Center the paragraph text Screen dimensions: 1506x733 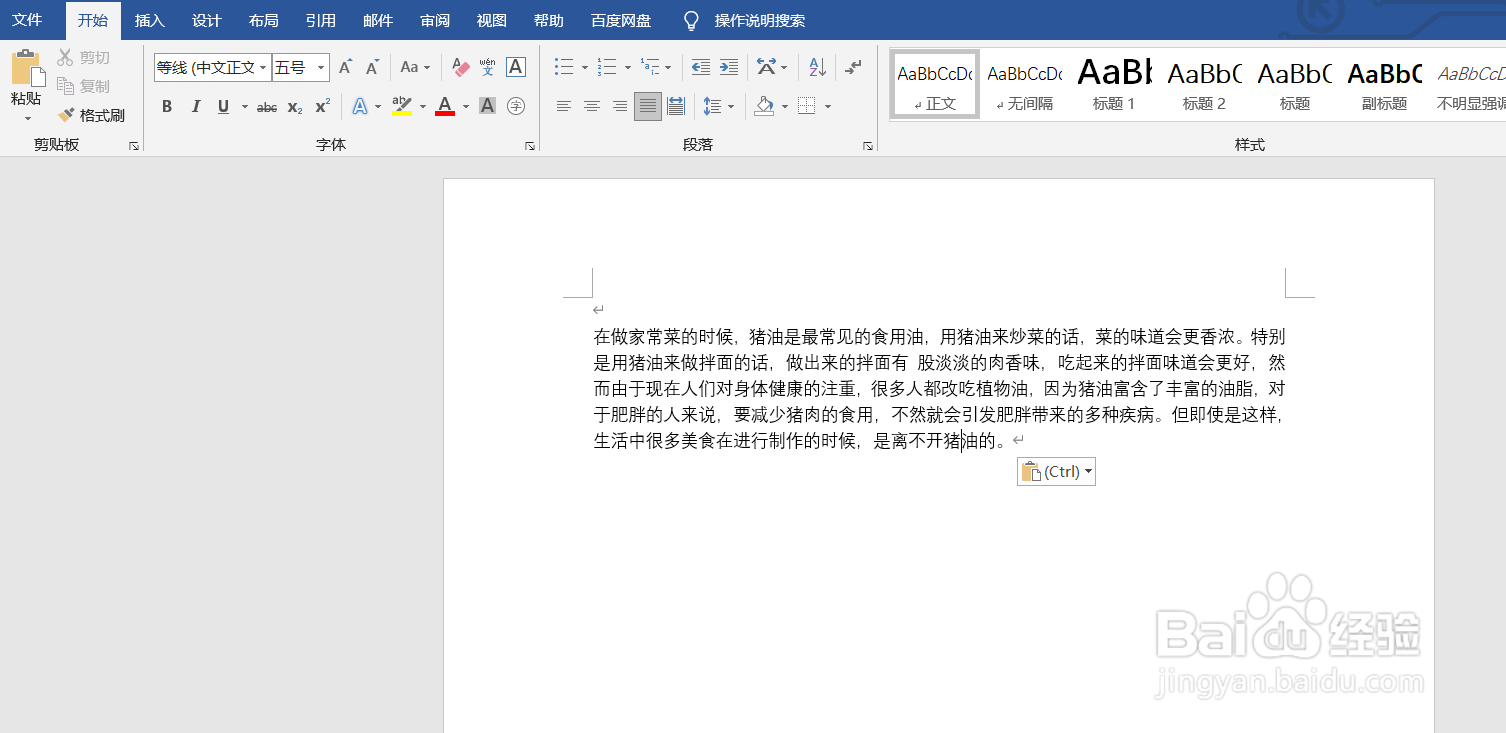tap(592, 106)
